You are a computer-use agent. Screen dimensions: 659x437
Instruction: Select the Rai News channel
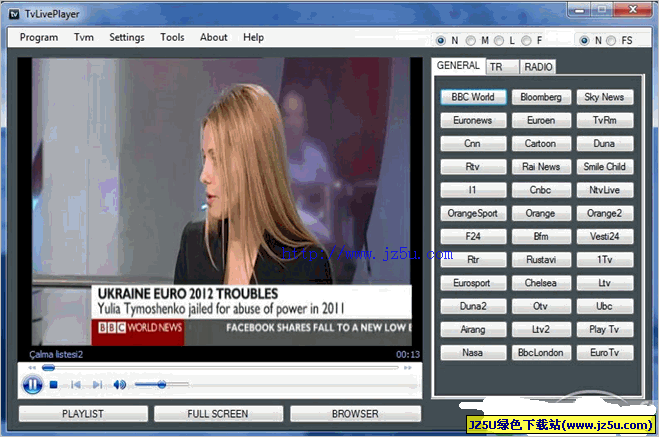coord(541,167)
